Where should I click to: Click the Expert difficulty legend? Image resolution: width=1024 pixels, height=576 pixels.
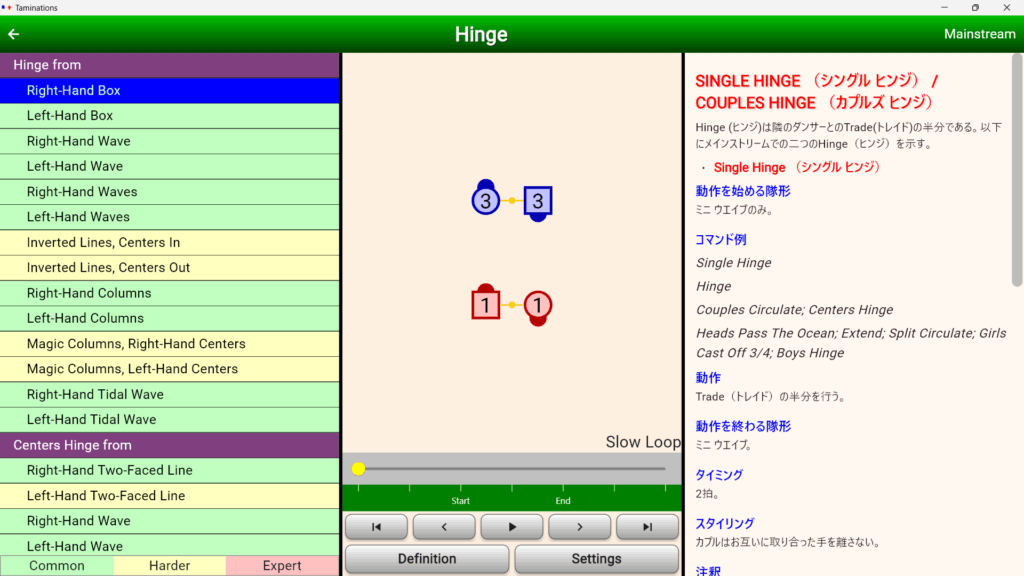coord(282,566)
